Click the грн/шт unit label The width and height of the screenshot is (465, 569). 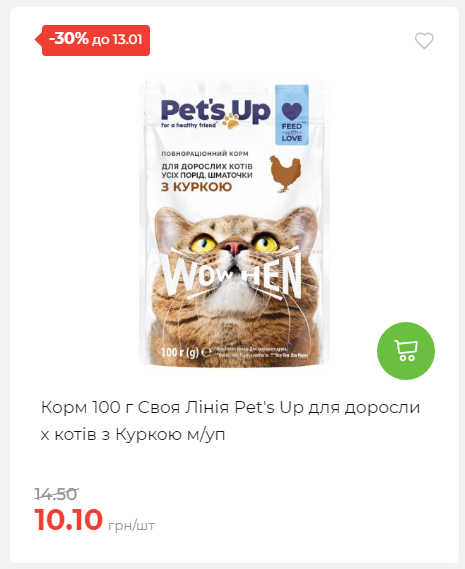pos(131,525)
